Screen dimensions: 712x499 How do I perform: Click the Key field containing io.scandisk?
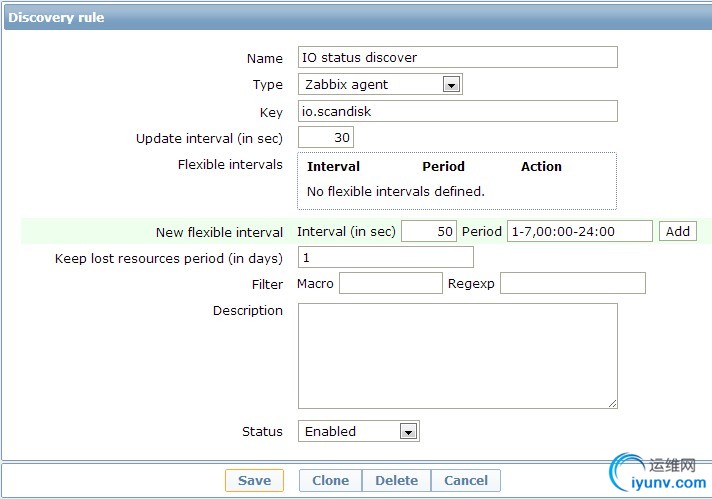(458, 111)
